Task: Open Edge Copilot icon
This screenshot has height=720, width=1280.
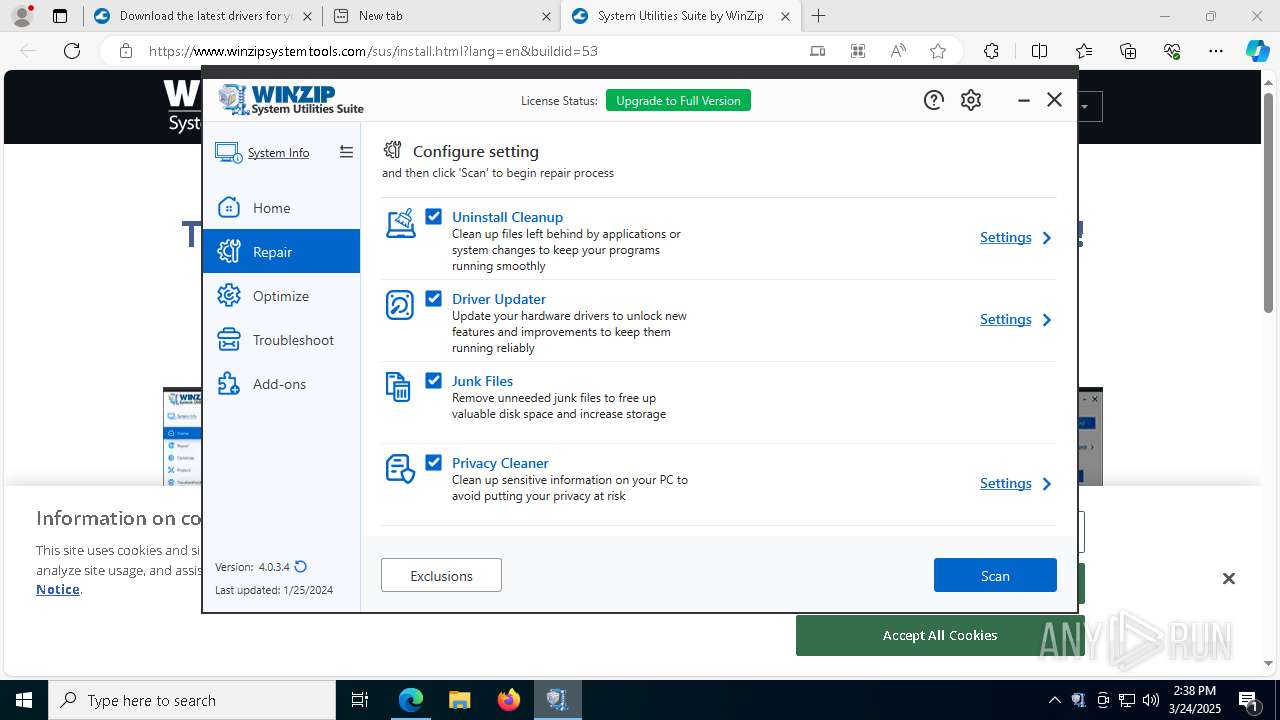Action: (x=1257, y=51)
